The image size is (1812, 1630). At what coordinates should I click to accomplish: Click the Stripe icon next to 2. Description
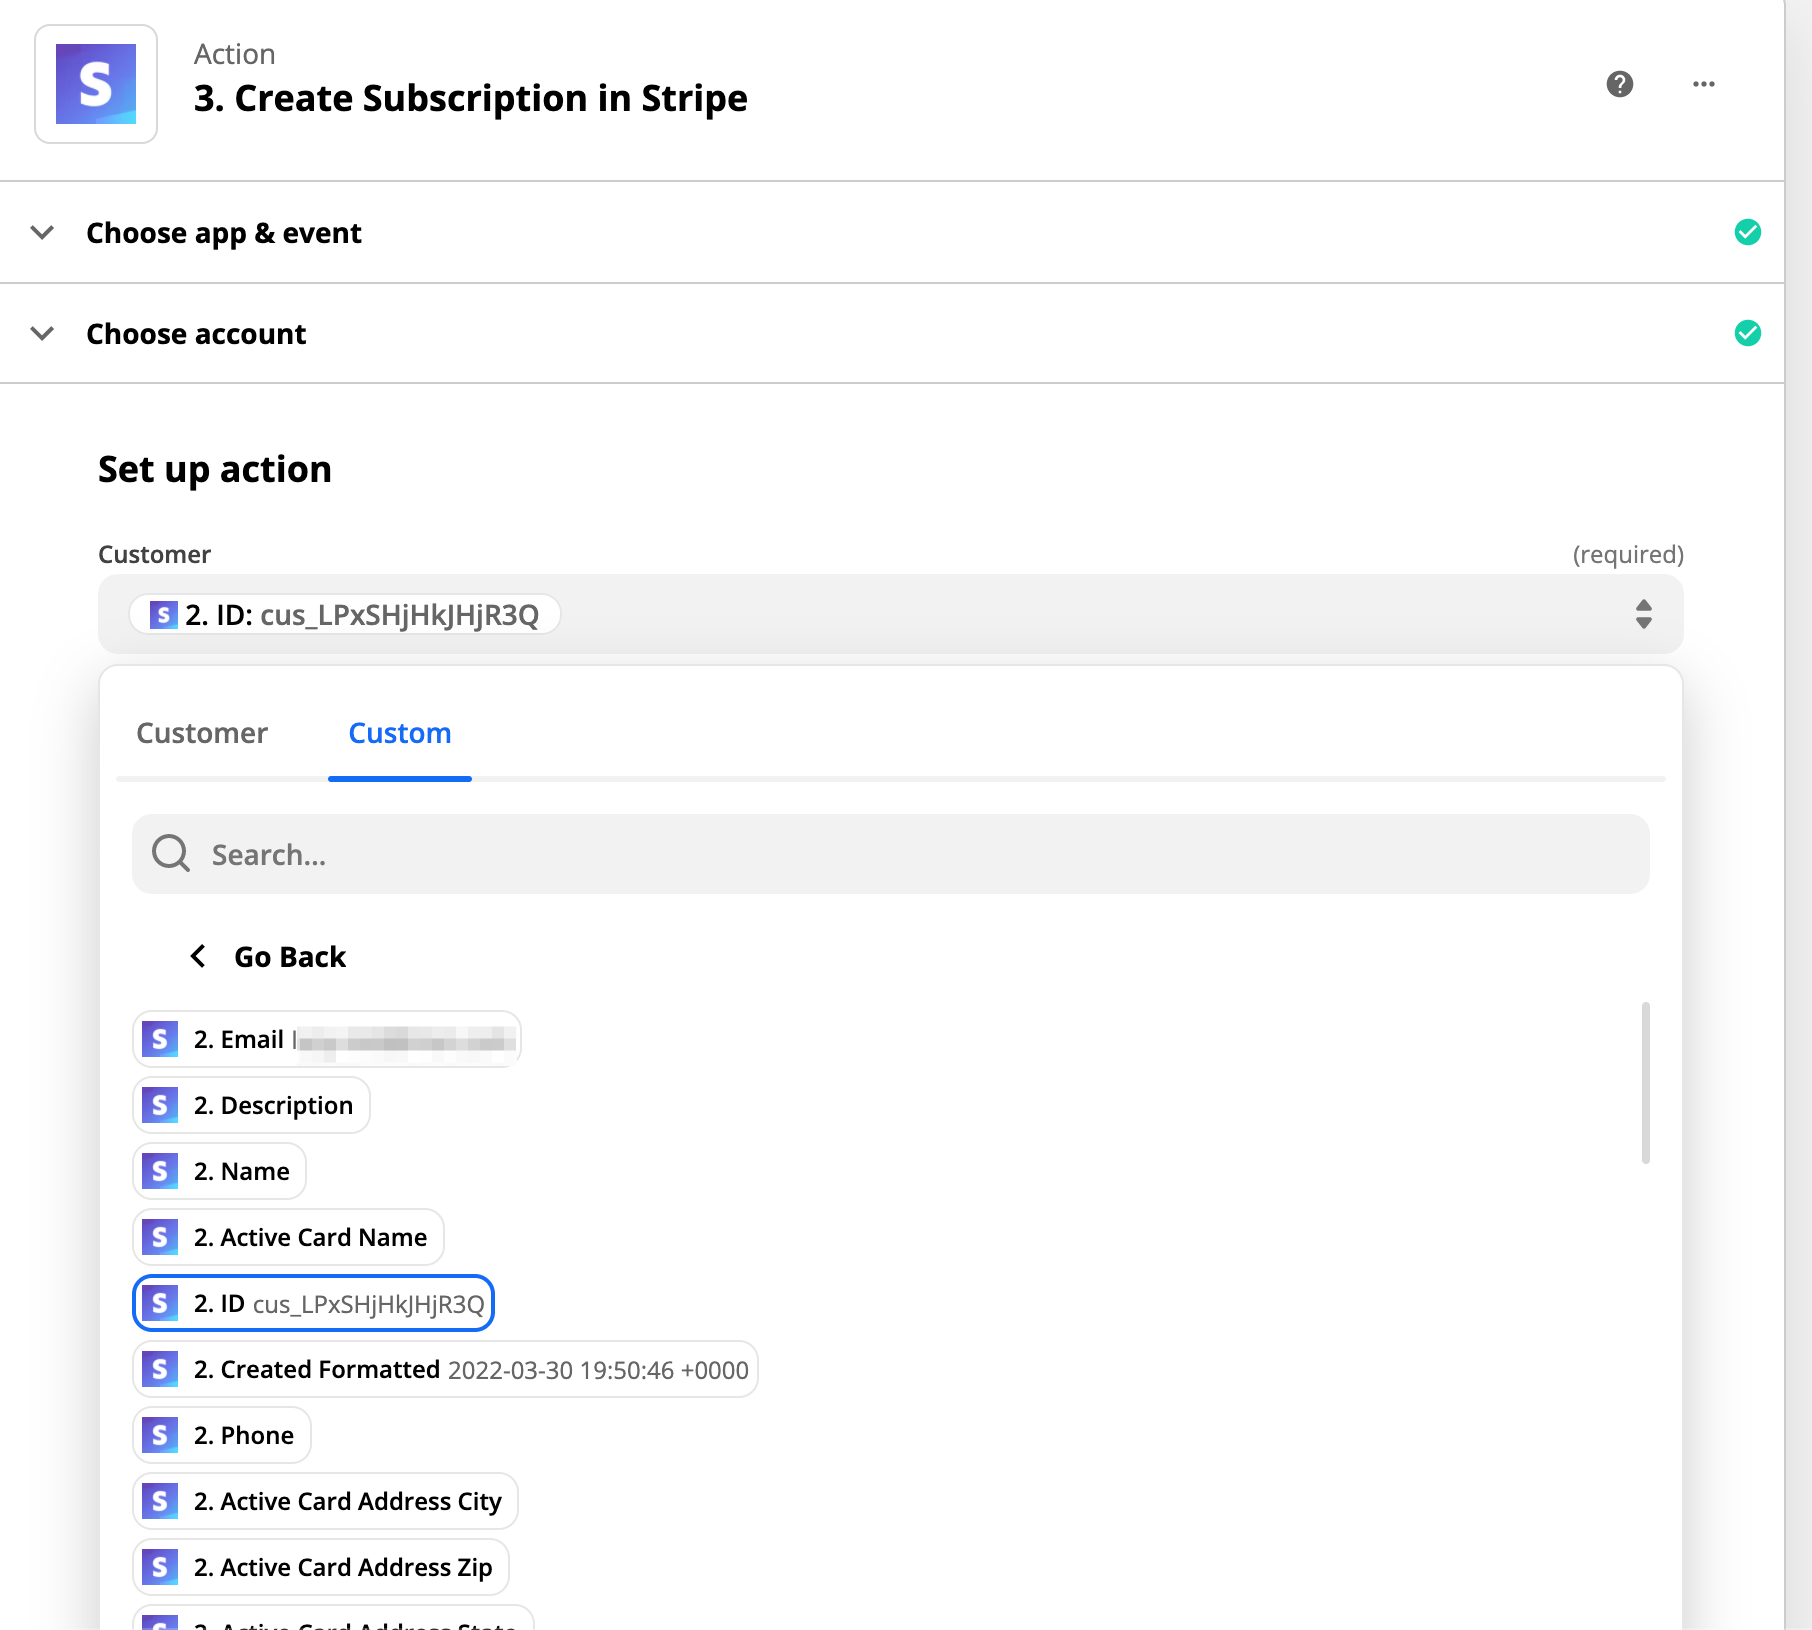pos(160,1105)
